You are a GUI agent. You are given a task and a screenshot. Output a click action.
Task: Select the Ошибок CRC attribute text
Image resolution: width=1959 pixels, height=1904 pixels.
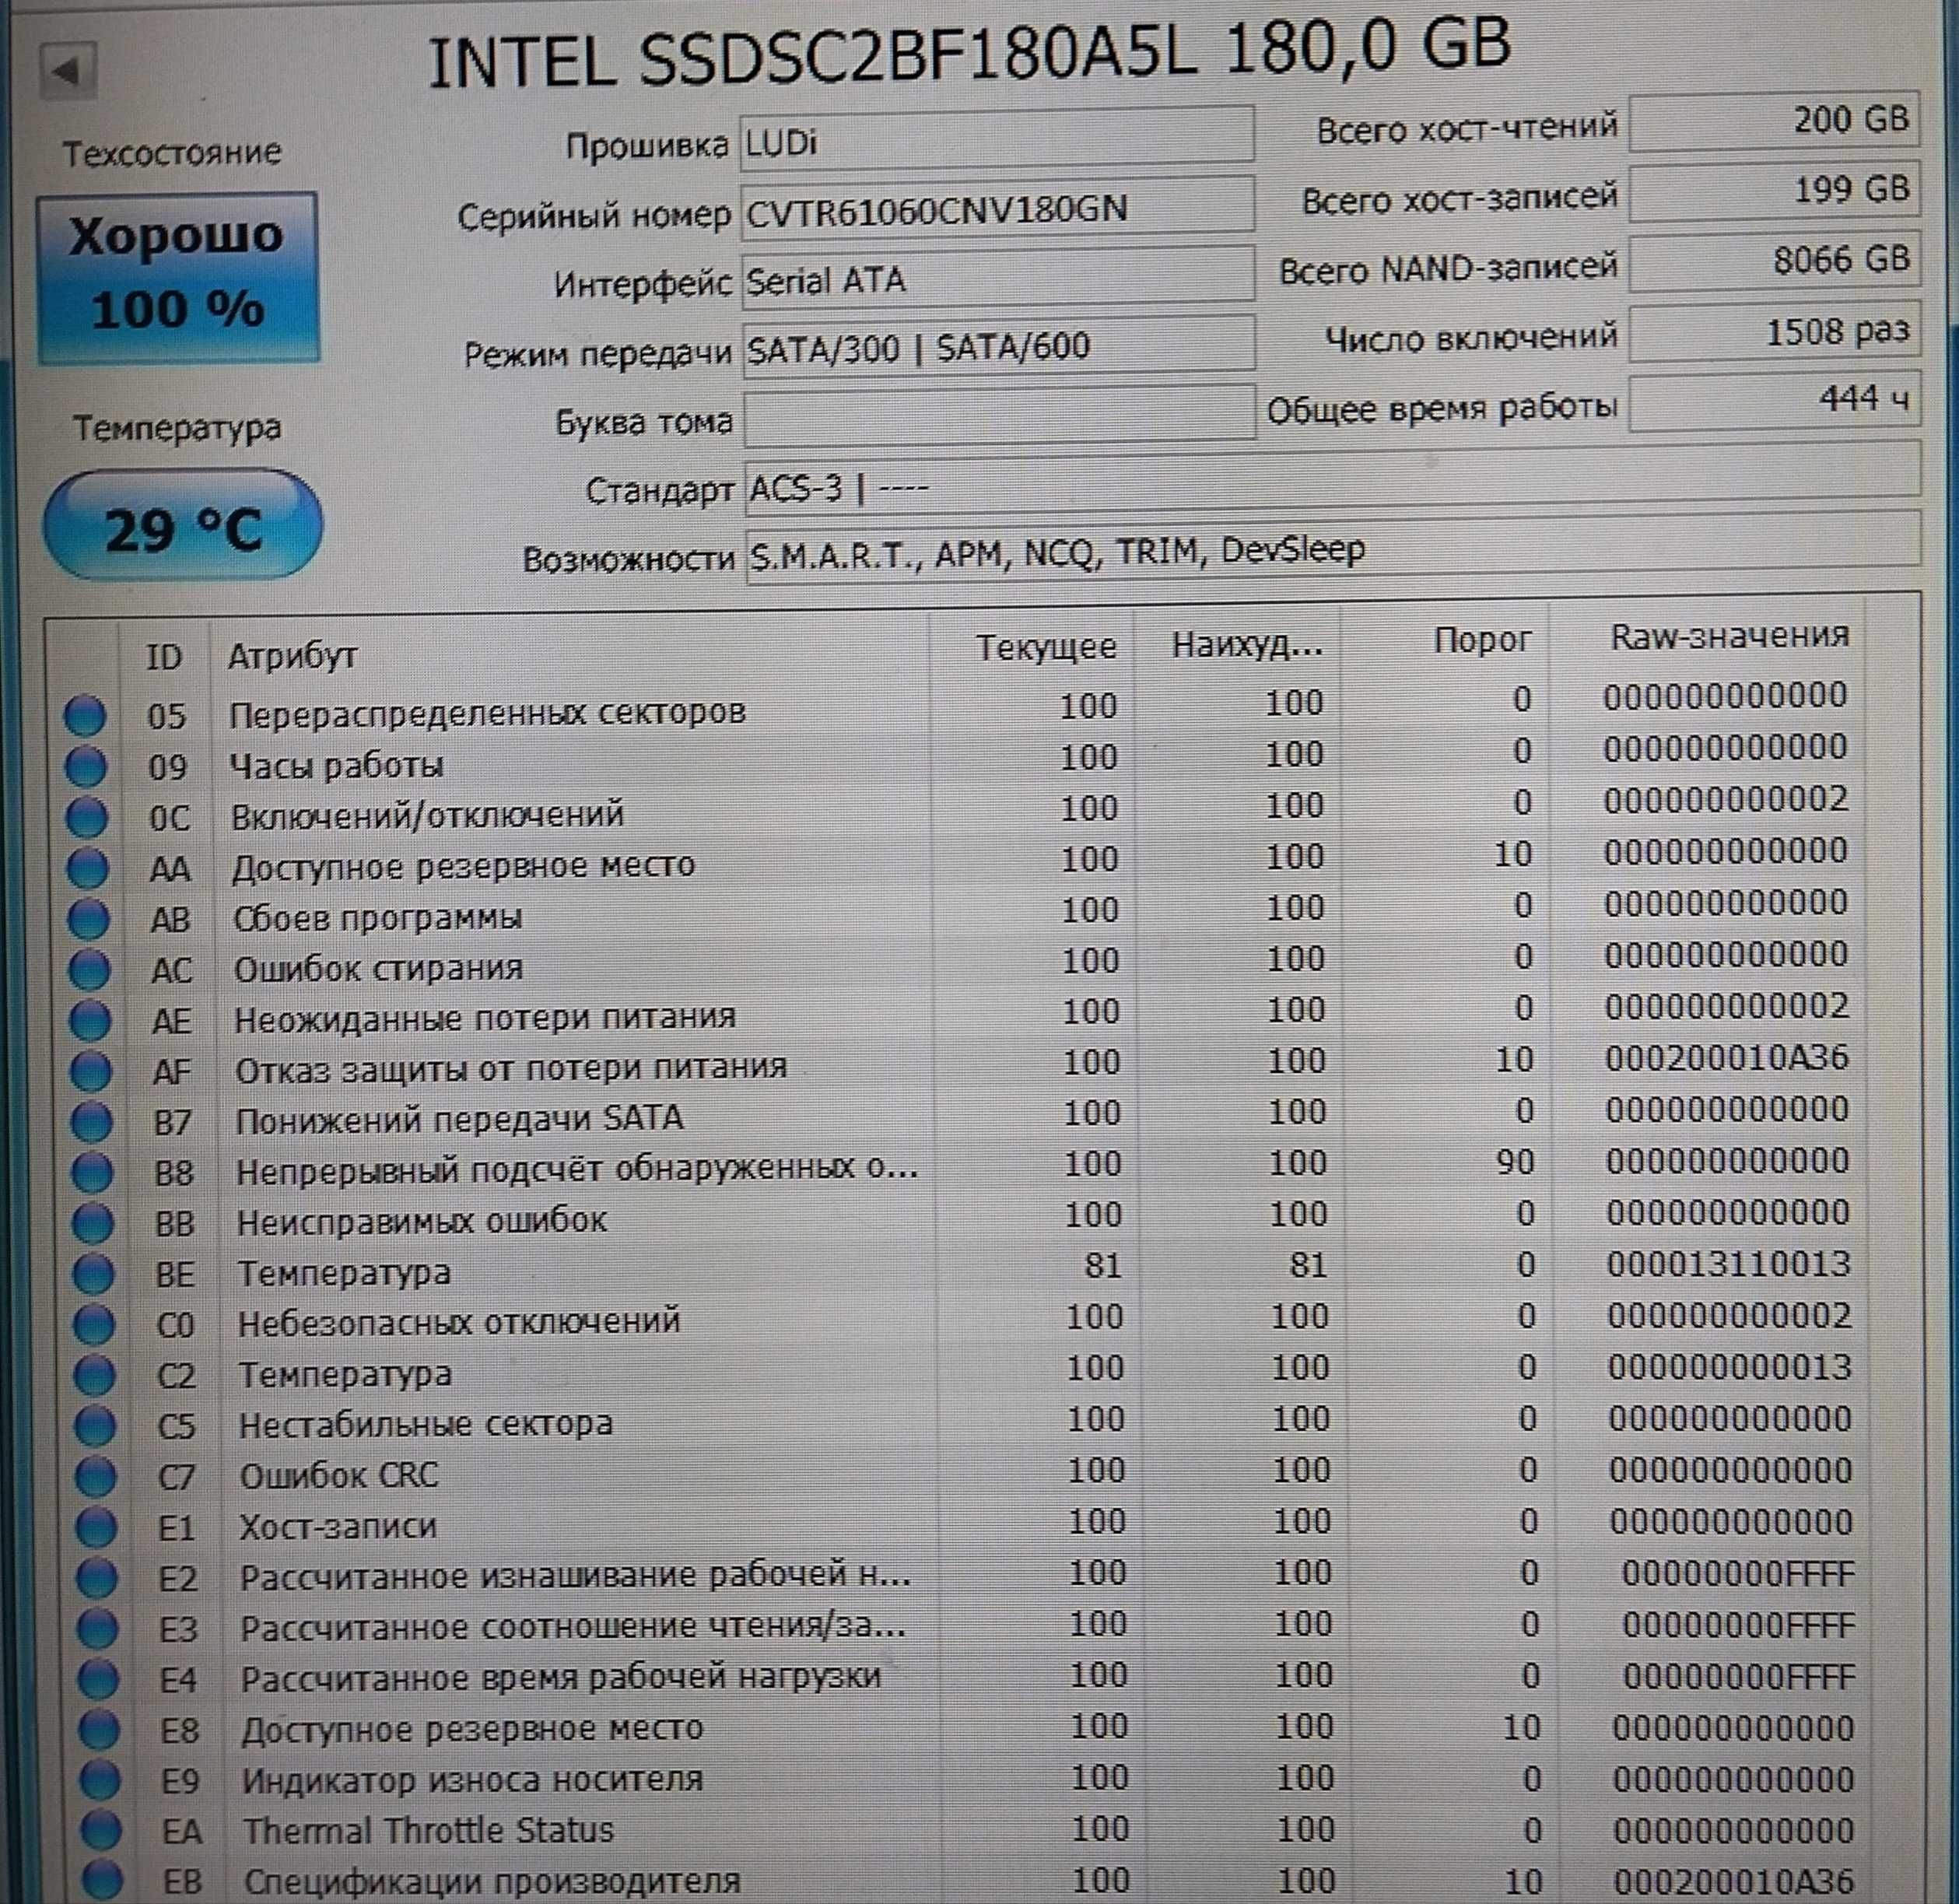coord(338,1476)
